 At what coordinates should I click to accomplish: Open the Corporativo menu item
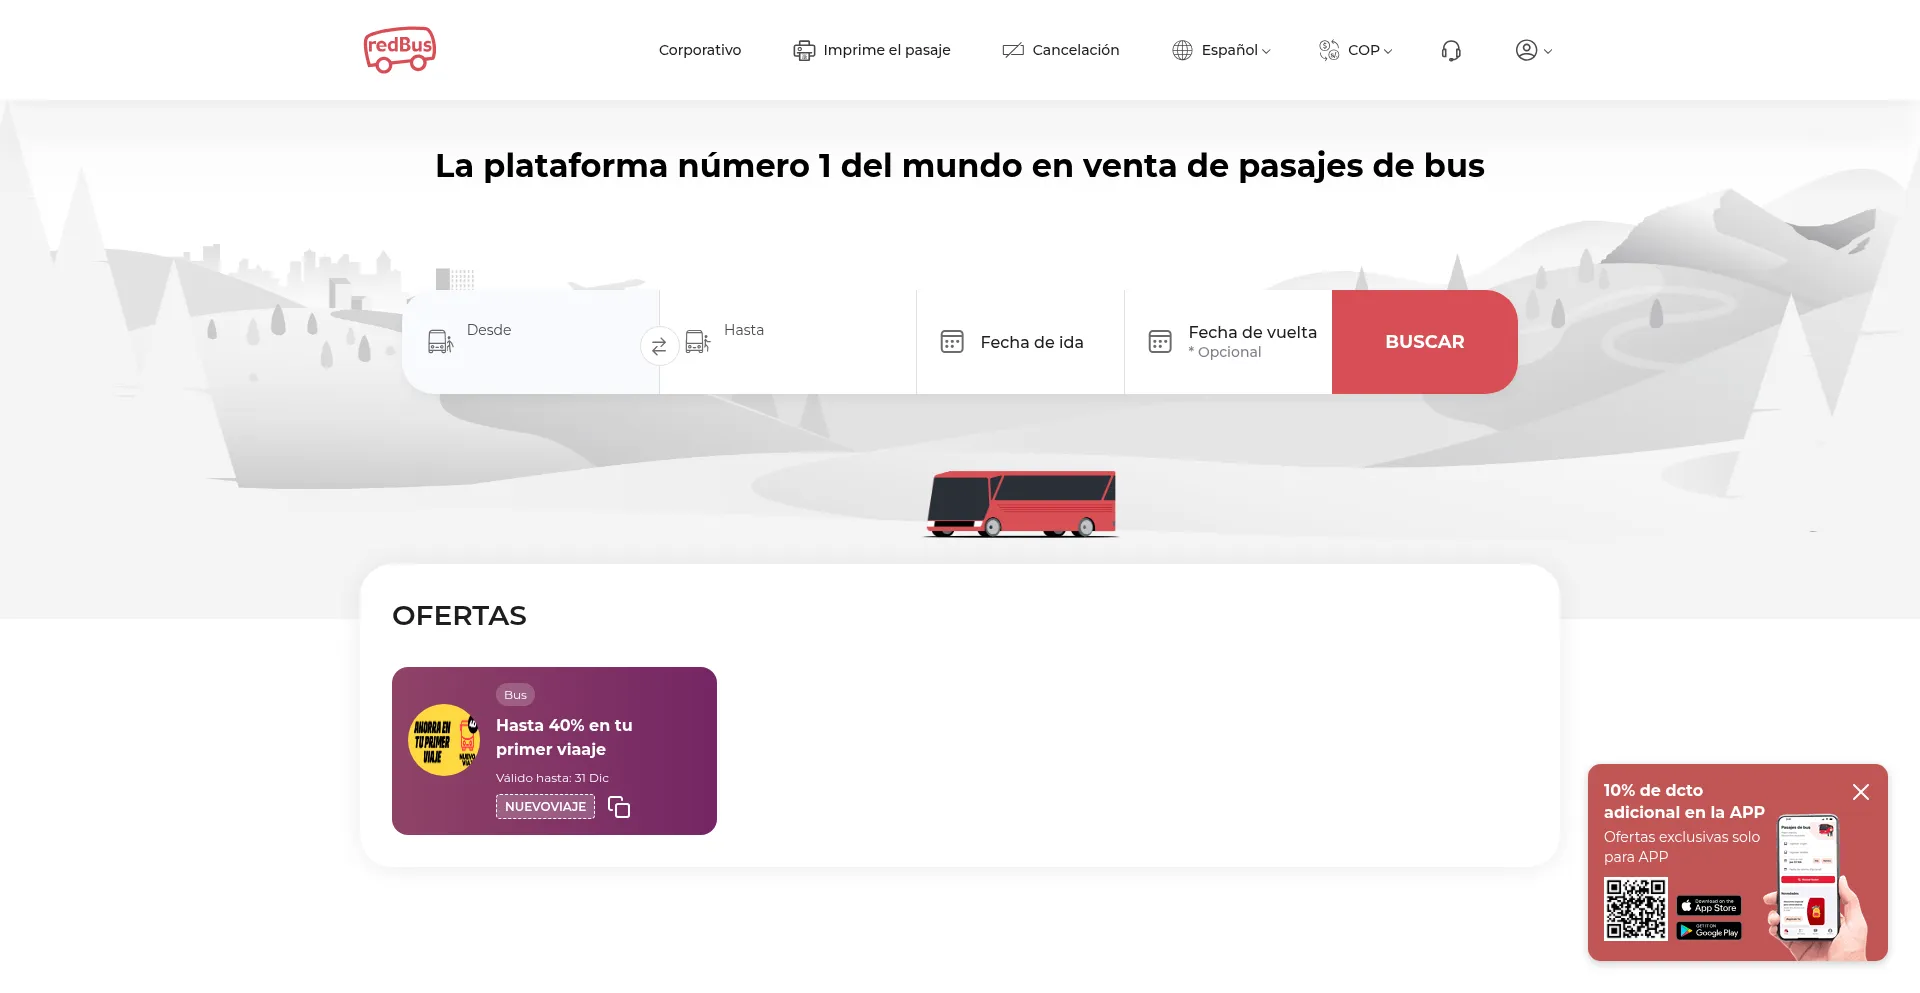coord(700,50)
